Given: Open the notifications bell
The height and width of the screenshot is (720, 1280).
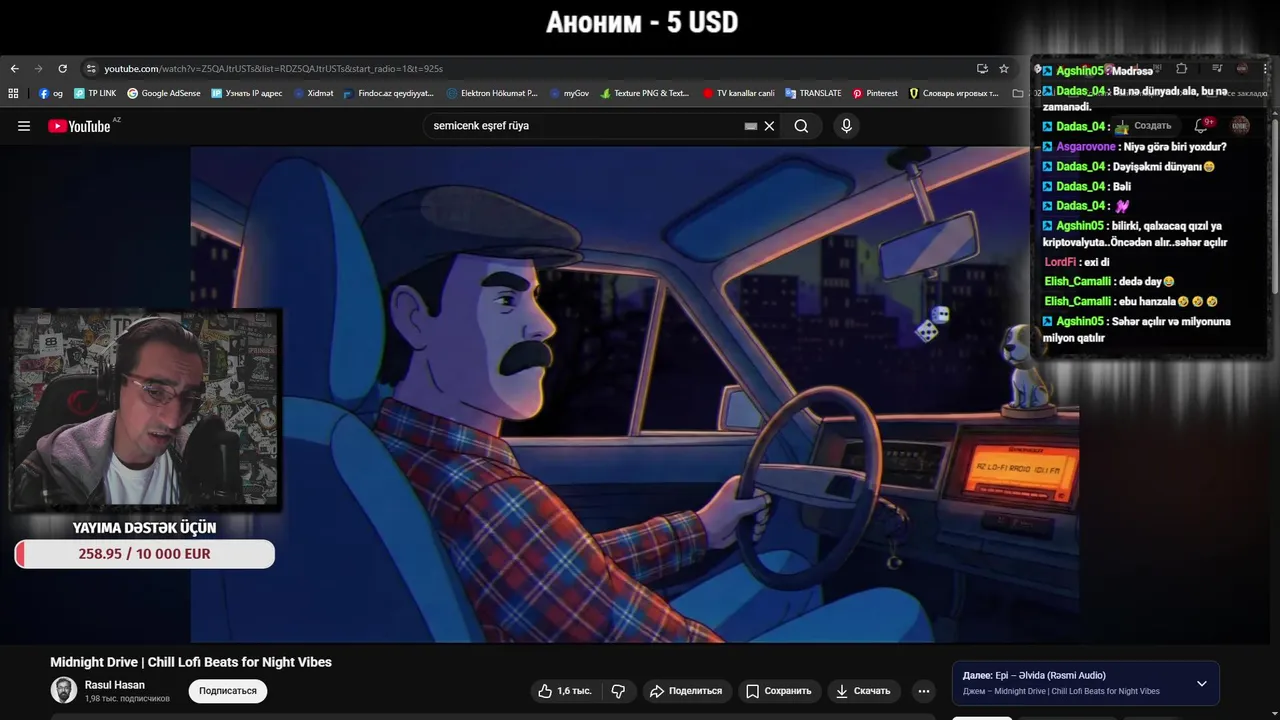Looking at the screenshot, I should pyautogui.click(x=1202, y=126).
